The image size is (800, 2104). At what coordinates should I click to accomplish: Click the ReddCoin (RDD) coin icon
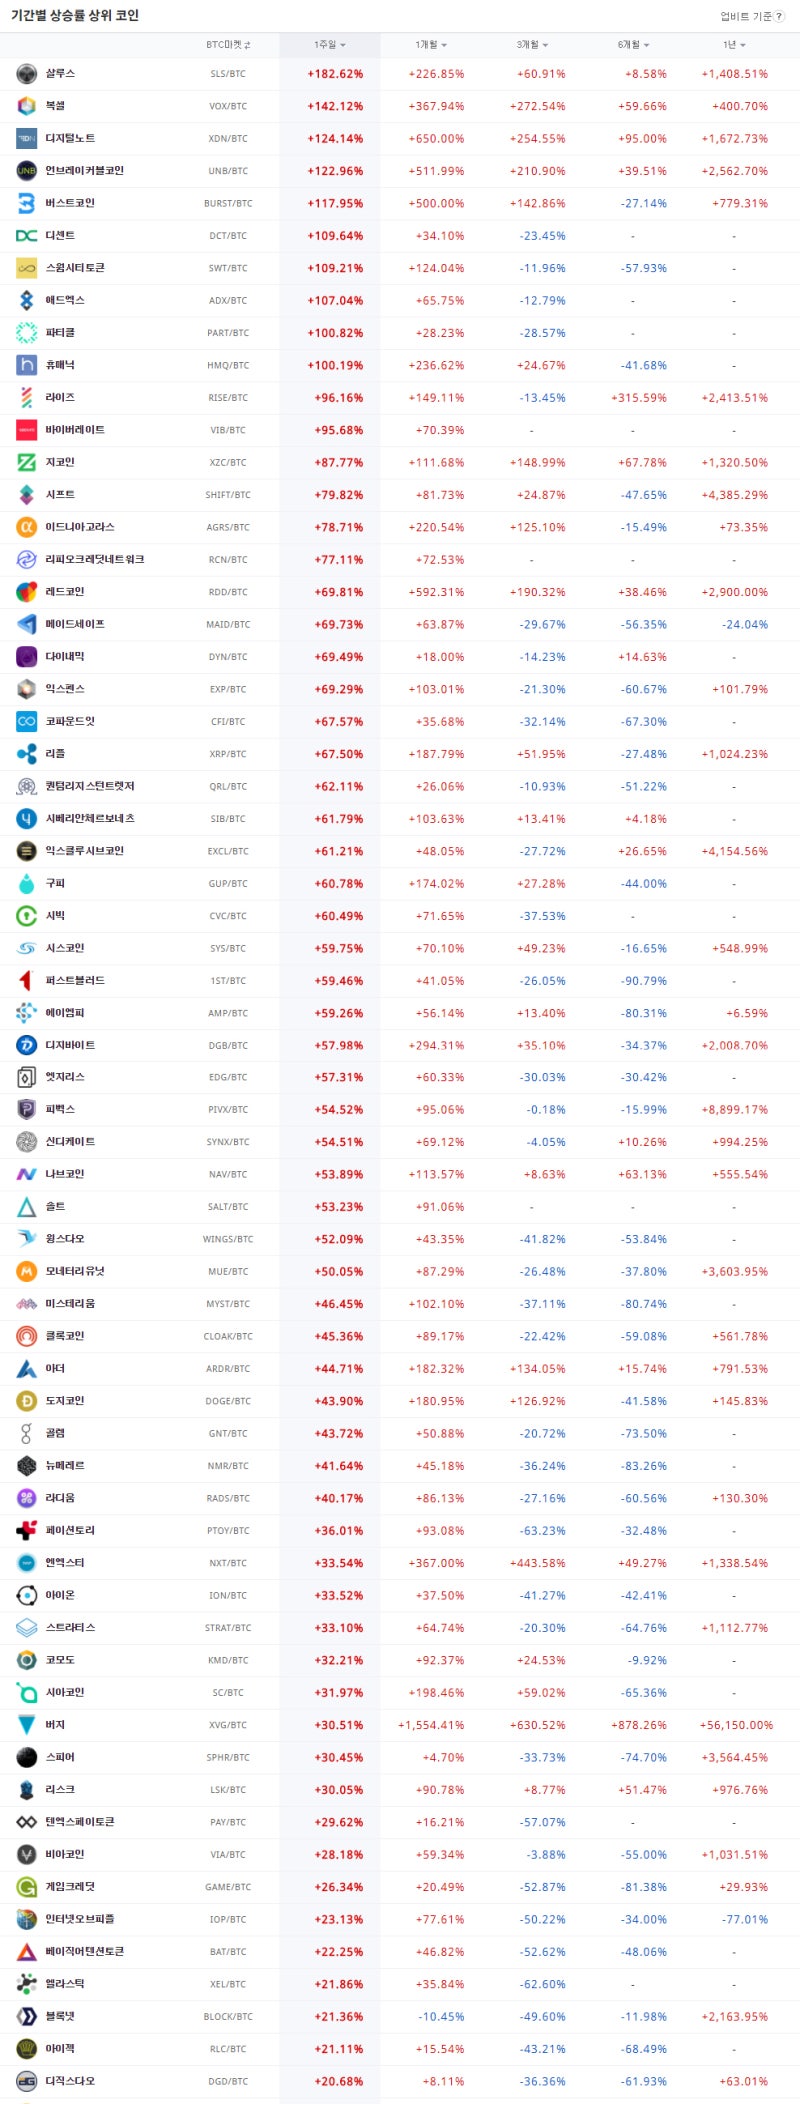[27, 592]
